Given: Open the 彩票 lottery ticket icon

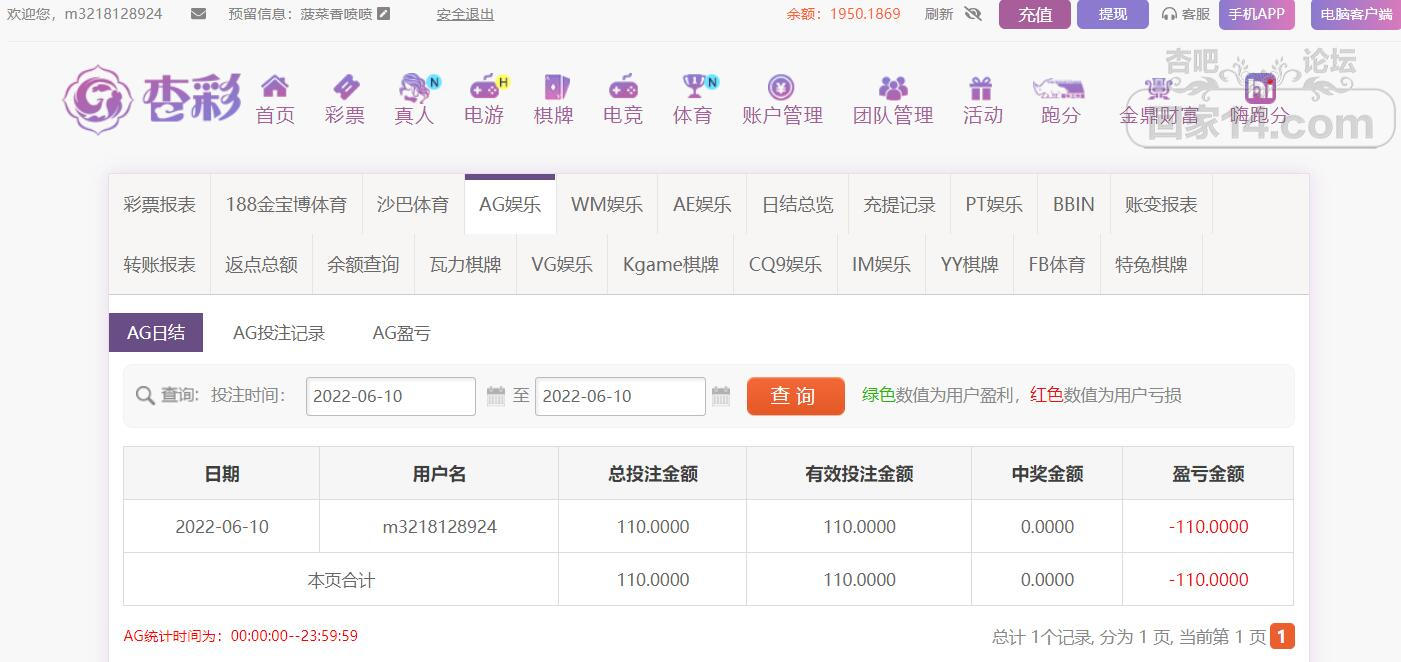Looking at the screenshot, I should click(345, 87).
